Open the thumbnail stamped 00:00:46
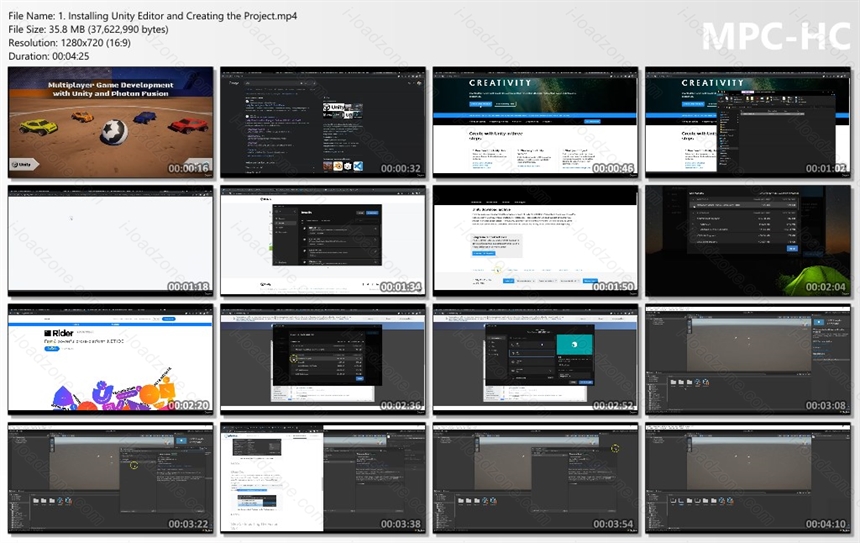This screenshot has height=543, width=860. 535,122
